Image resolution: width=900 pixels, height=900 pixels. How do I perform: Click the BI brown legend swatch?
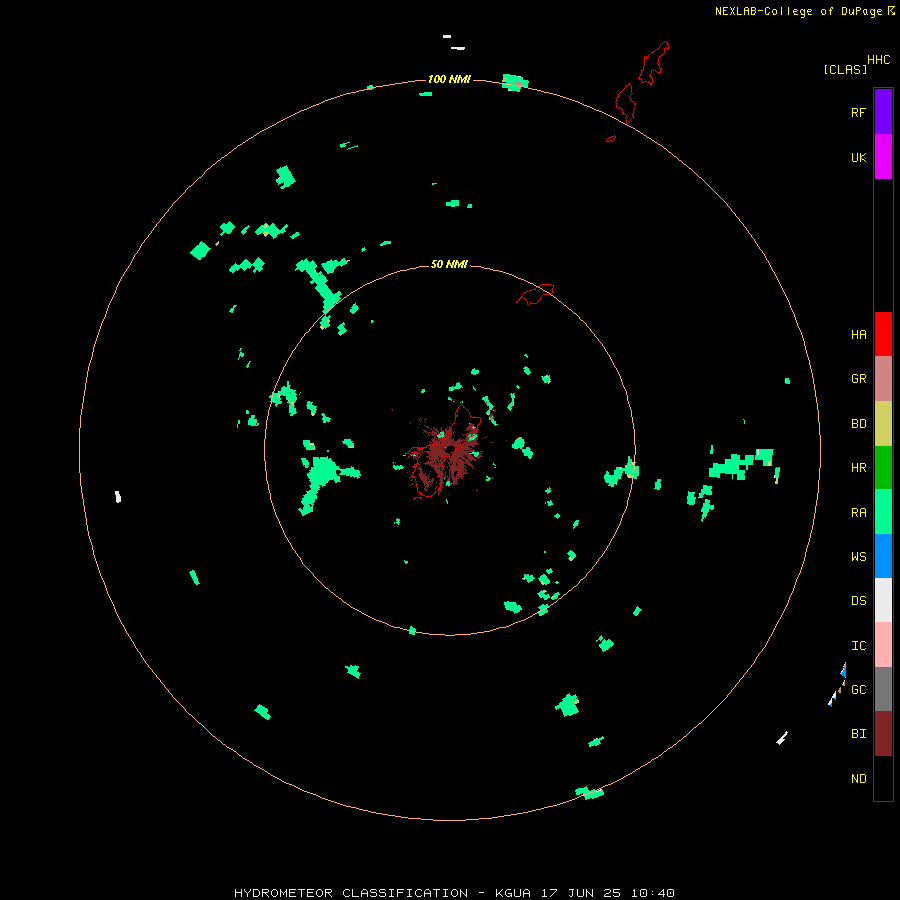point(883,734)
